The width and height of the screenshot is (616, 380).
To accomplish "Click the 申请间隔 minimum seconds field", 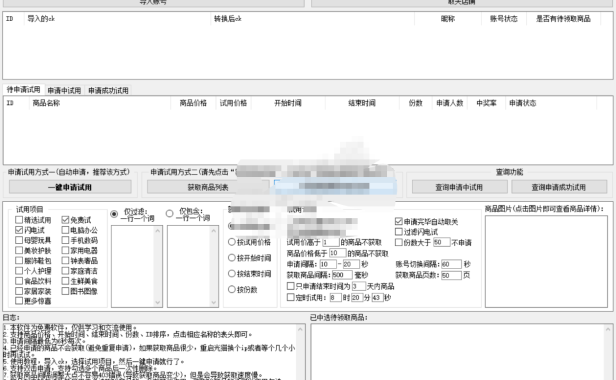I will (x=328, y=264).
